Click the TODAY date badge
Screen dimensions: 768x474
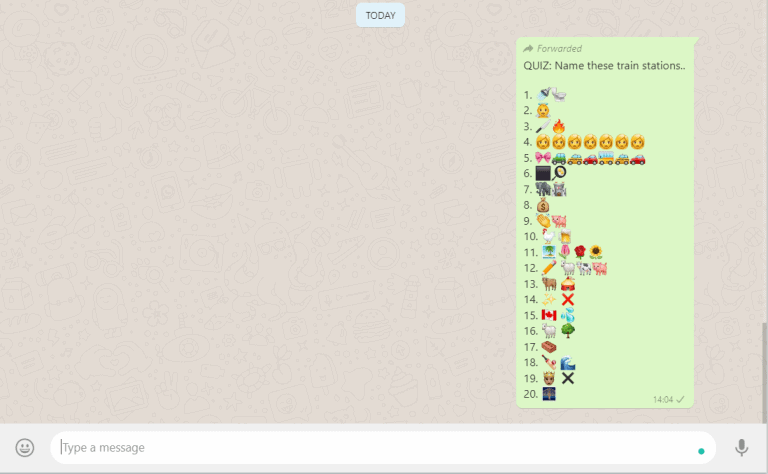coord(380,15)
